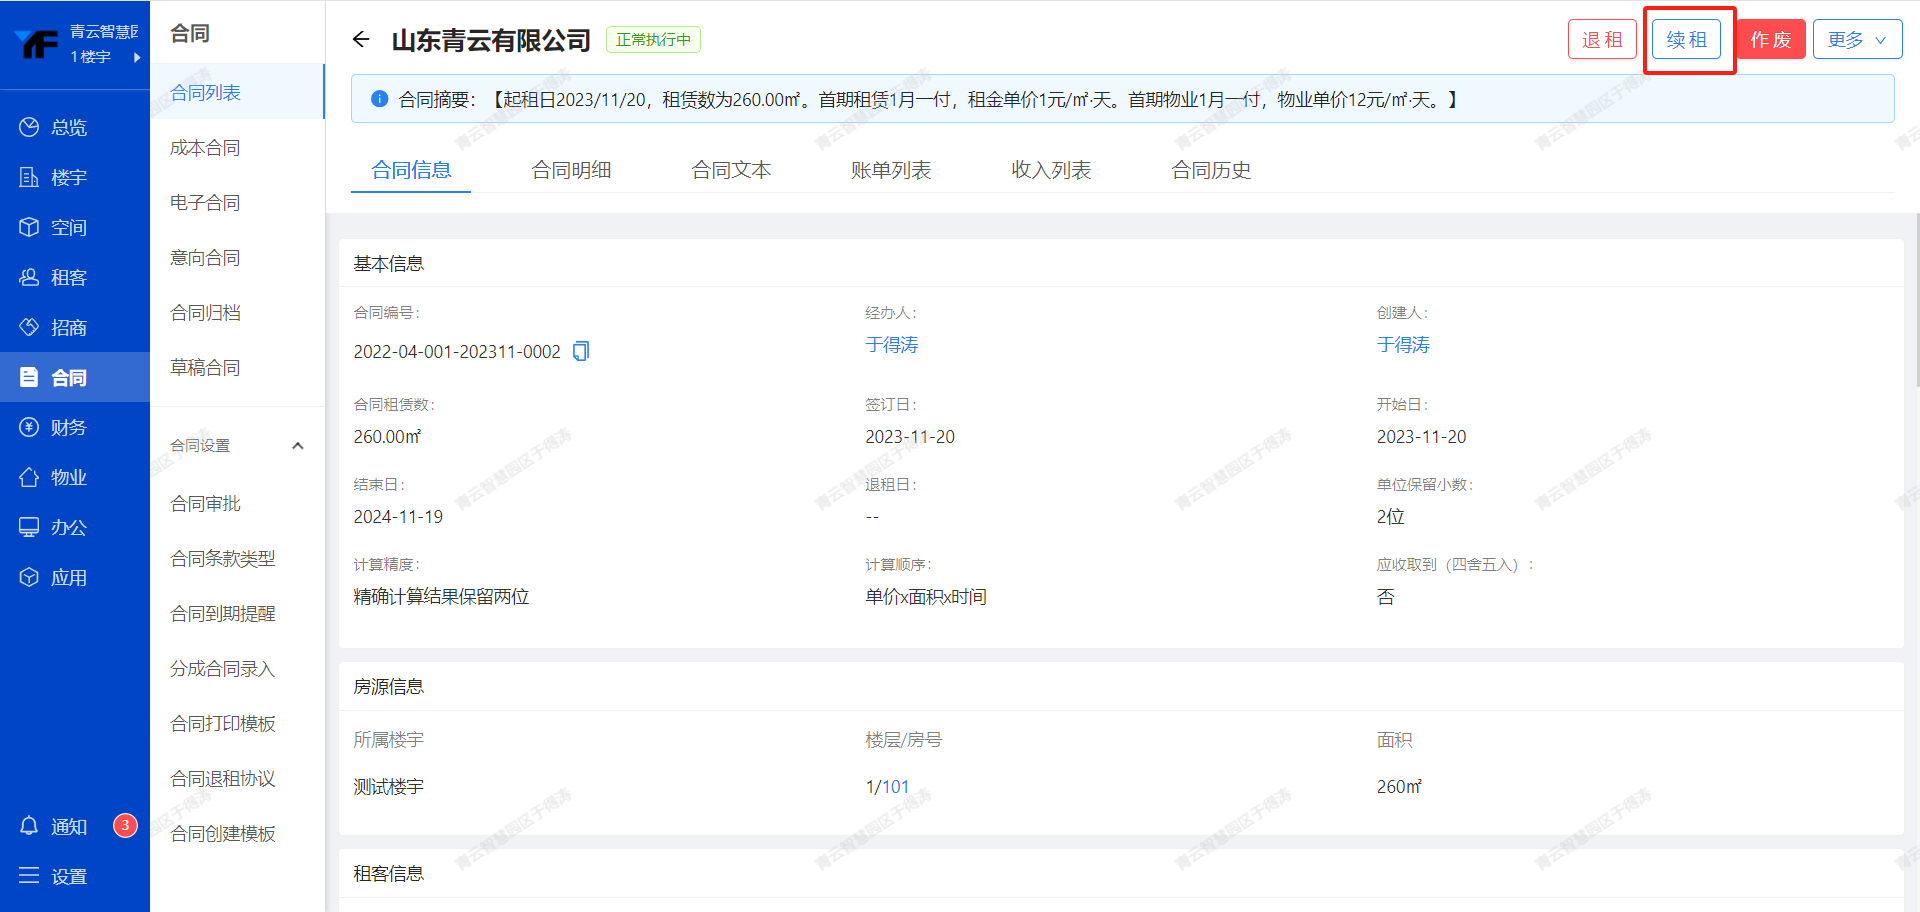This screenshot has height=912, width=1920.
Task: Go to 楼宇 buildings section
Action: pyautogui.click(x=68, y=177)
